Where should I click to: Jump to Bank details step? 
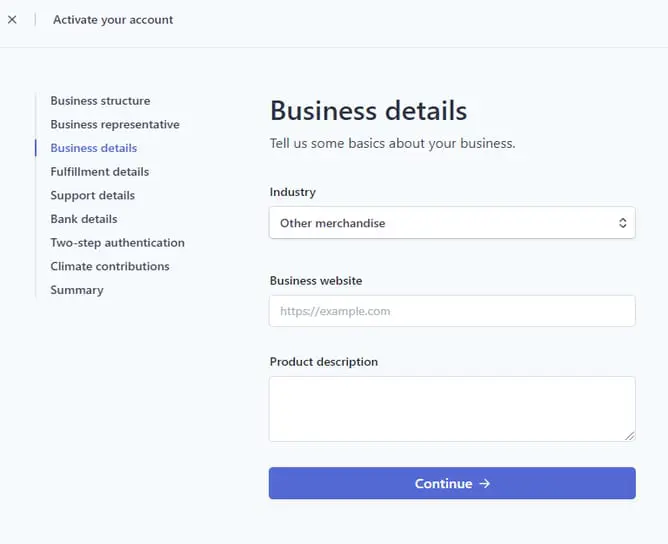84,219
